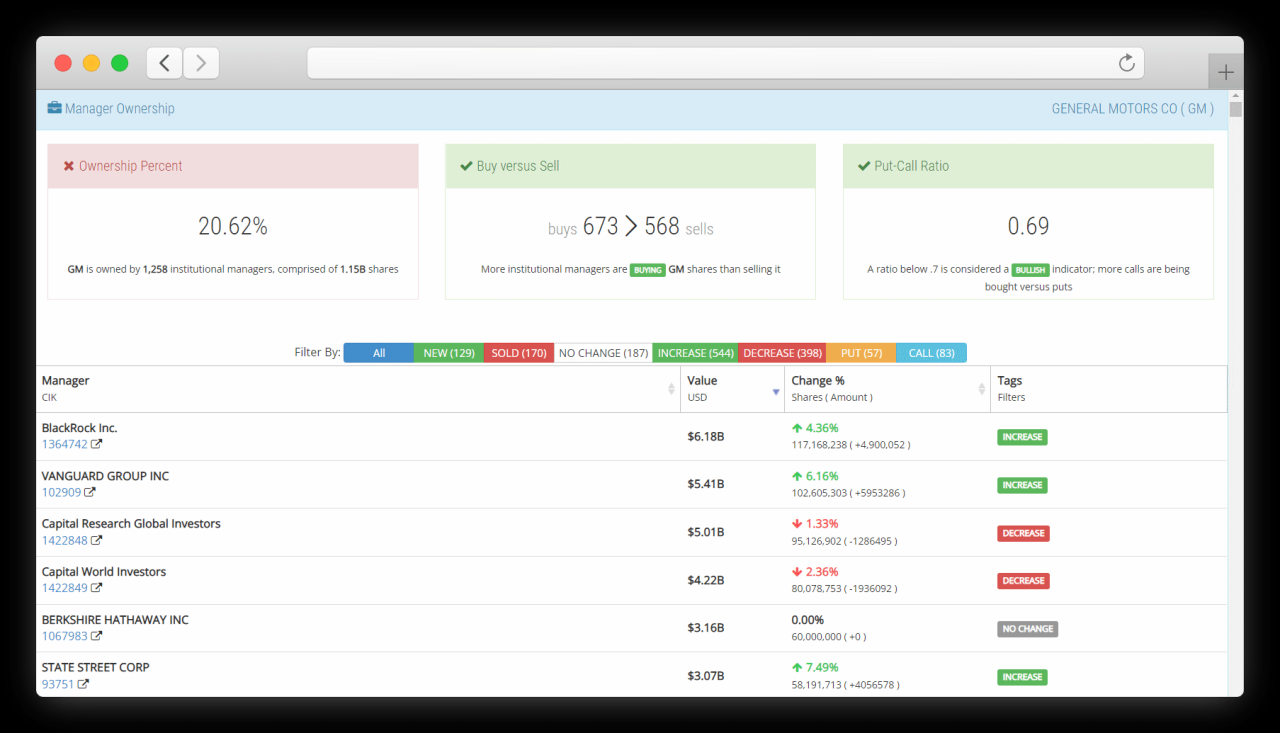Click the page vertical scrollbar thumb

click(1236, 109)
